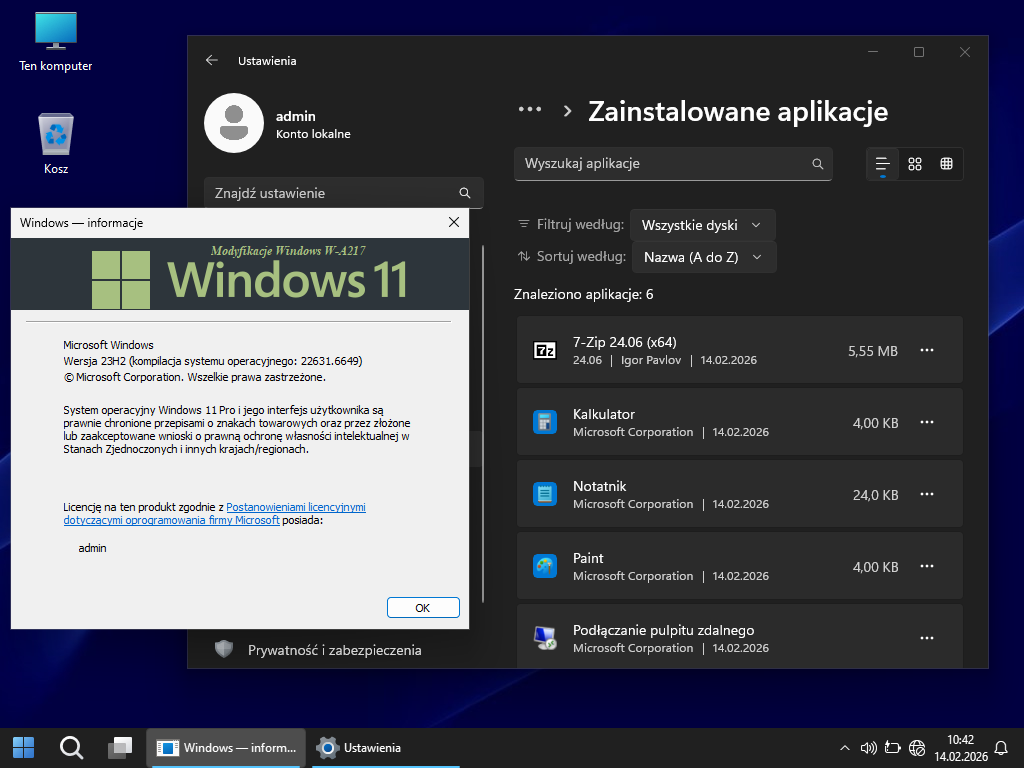Show hidden system tray icons

click(845, 747)
